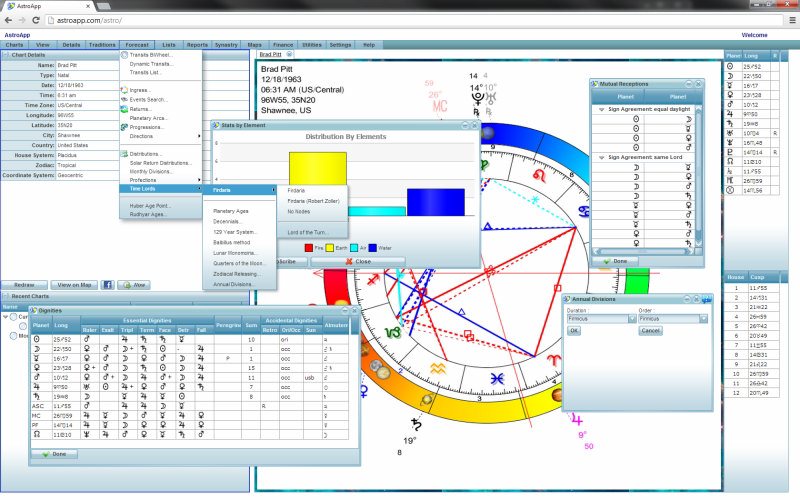Click the Progressions icon in Forecast menu
This screenshot has height=500, width=800.
124,127
